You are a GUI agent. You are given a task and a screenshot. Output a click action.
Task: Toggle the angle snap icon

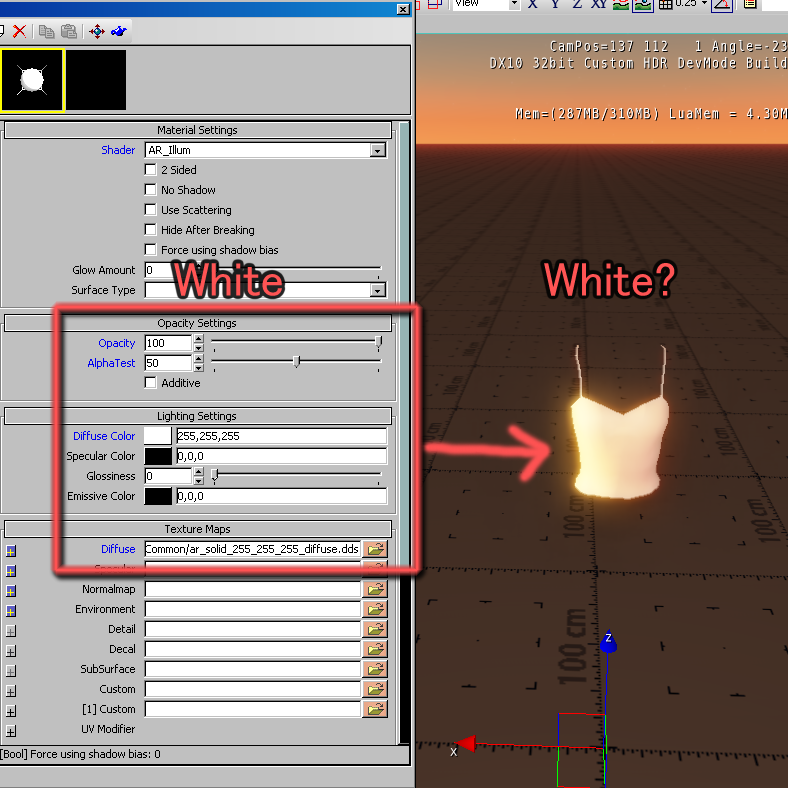[x=722, y=5]
